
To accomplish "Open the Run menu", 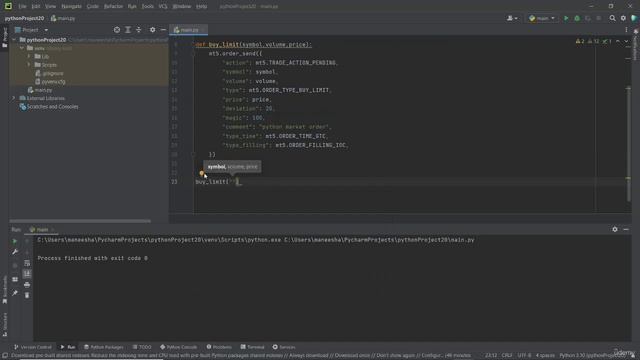I will tap(132, 7).
